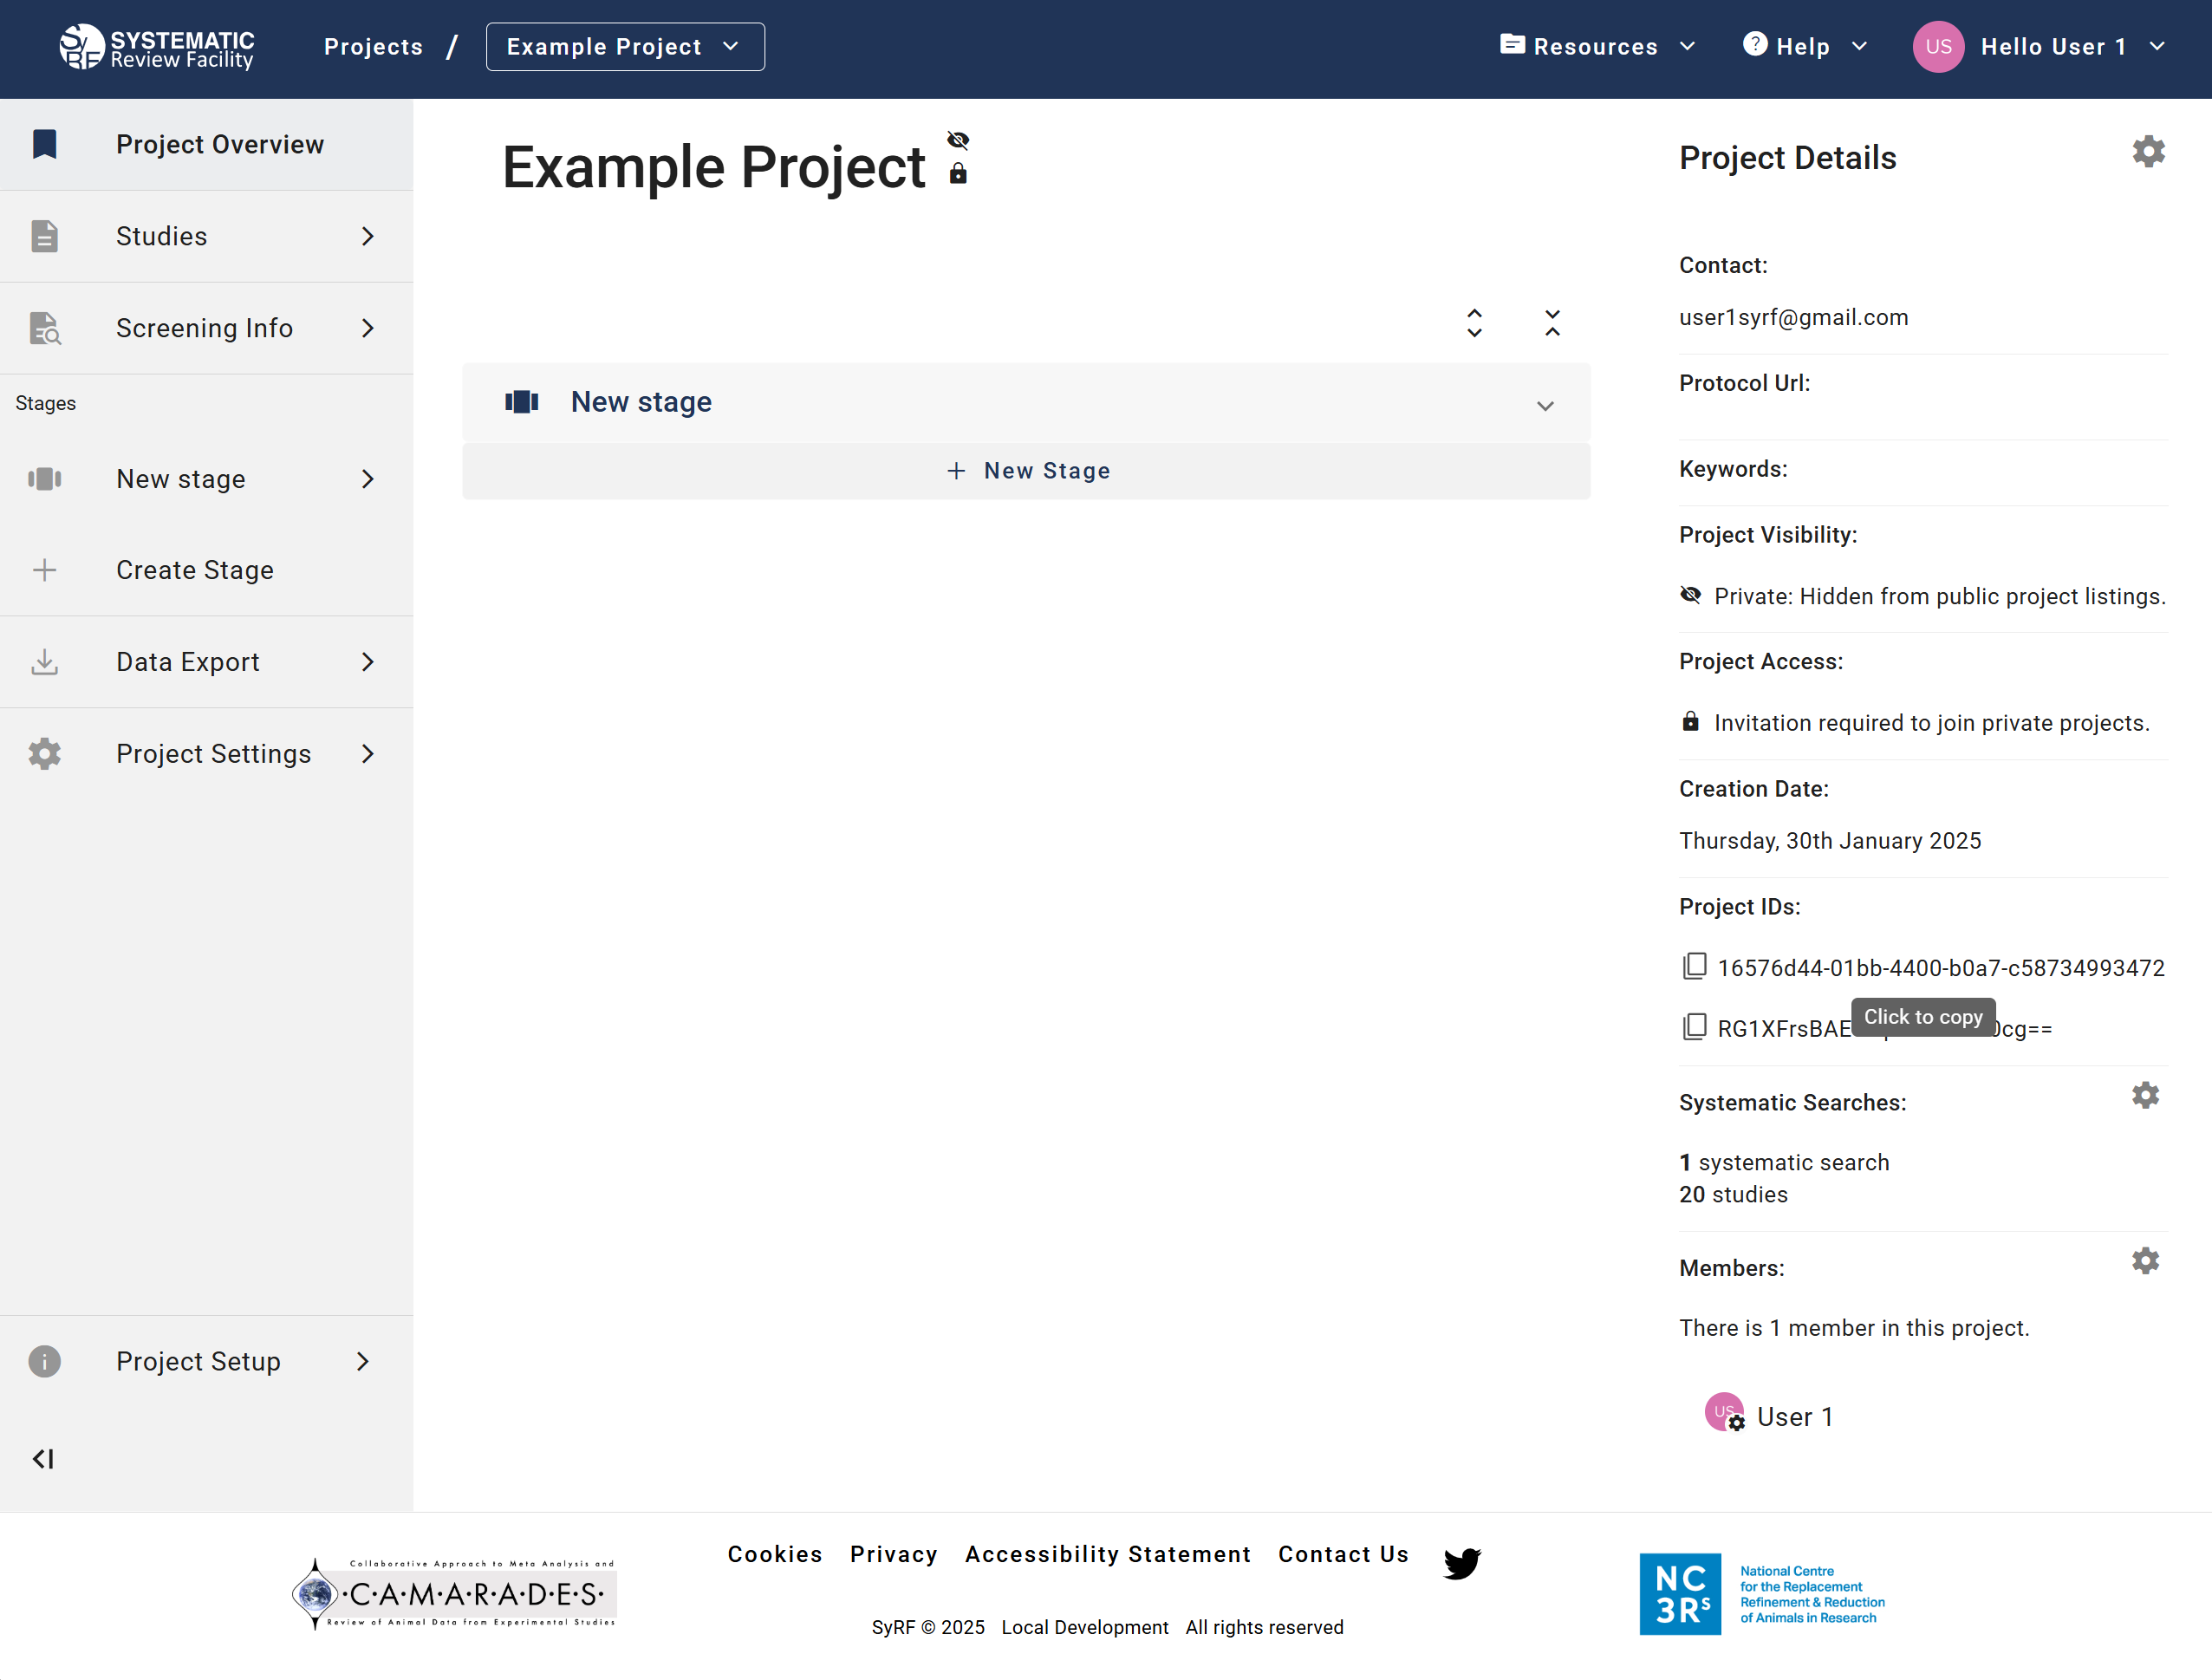Open the Systematic Searches settings gear

click(2145, 1095)
